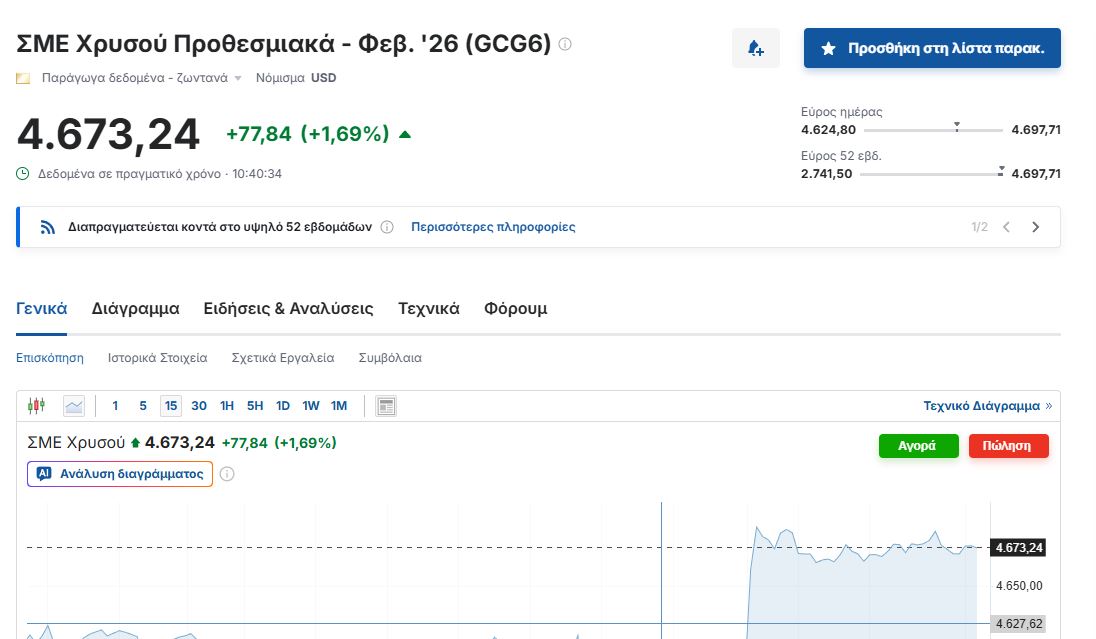Click the RSS feed icon in notice bar
Screen dimensions: 1096x639
click(x=48, y=227)
